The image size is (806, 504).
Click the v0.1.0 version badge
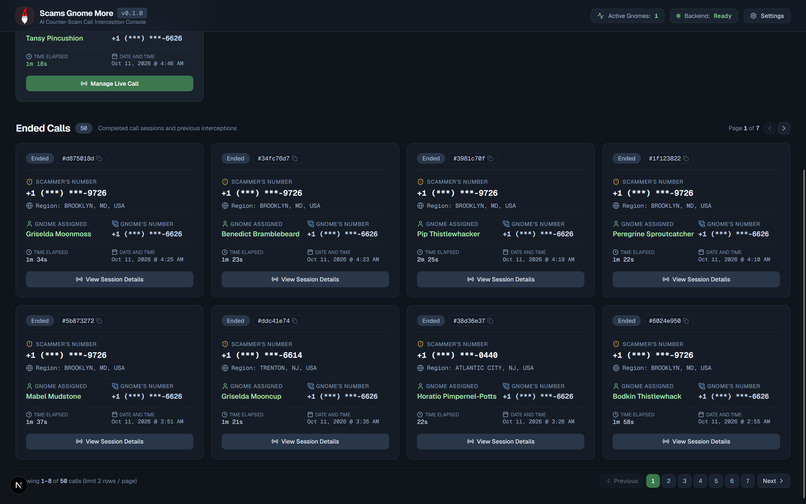(x=132, y=13)
